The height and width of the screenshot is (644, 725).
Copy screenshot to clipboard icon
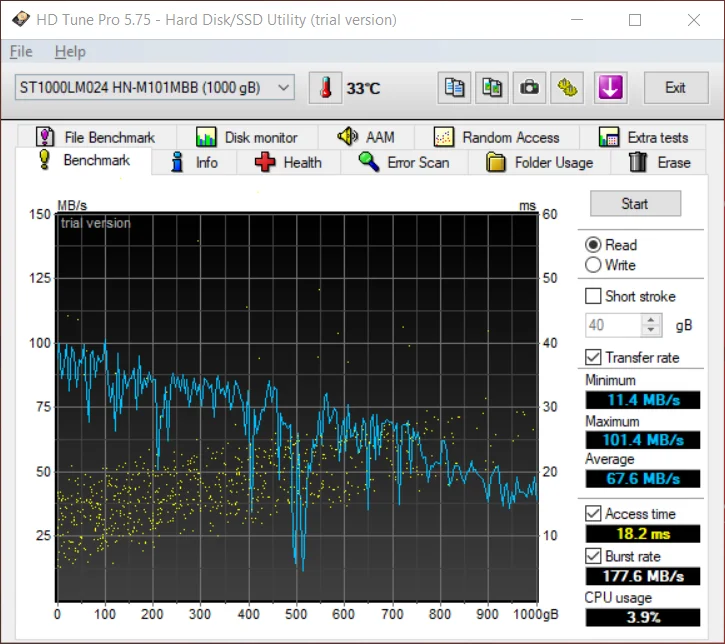pos(491,88)
